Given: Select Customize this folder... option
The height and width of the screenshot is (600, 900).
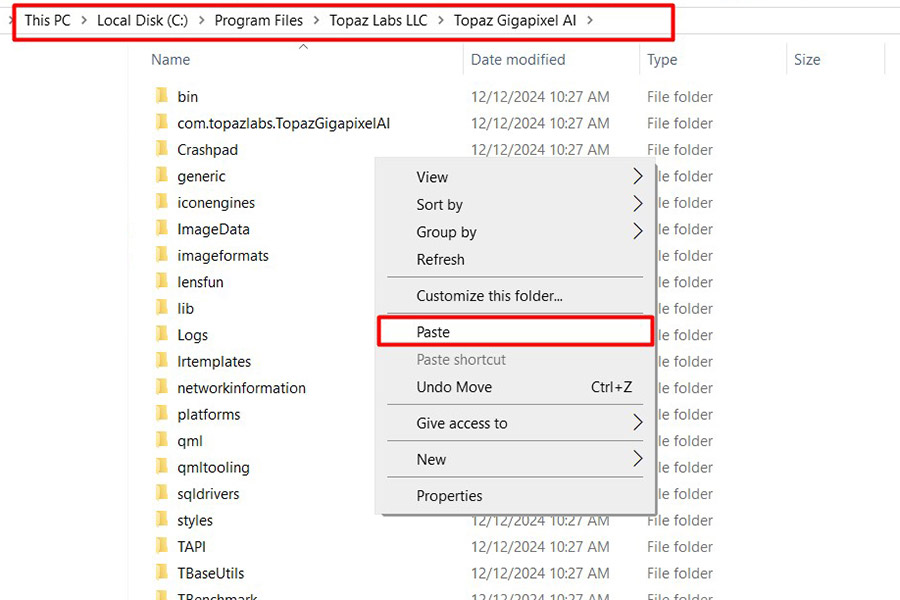Looking at the screenshot, I should coord(515,296).
